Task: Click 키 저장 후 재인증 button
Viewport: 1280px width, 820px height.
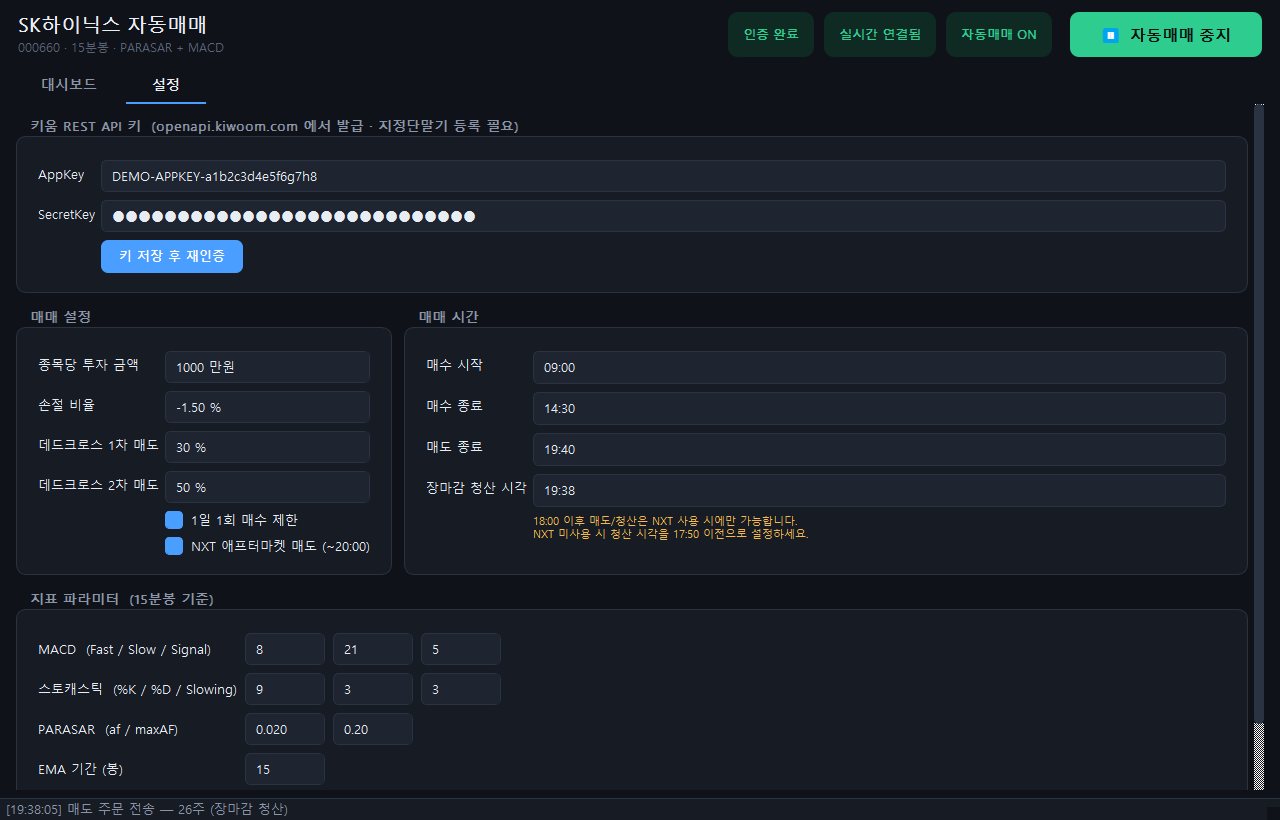Action: pos(172,256)
